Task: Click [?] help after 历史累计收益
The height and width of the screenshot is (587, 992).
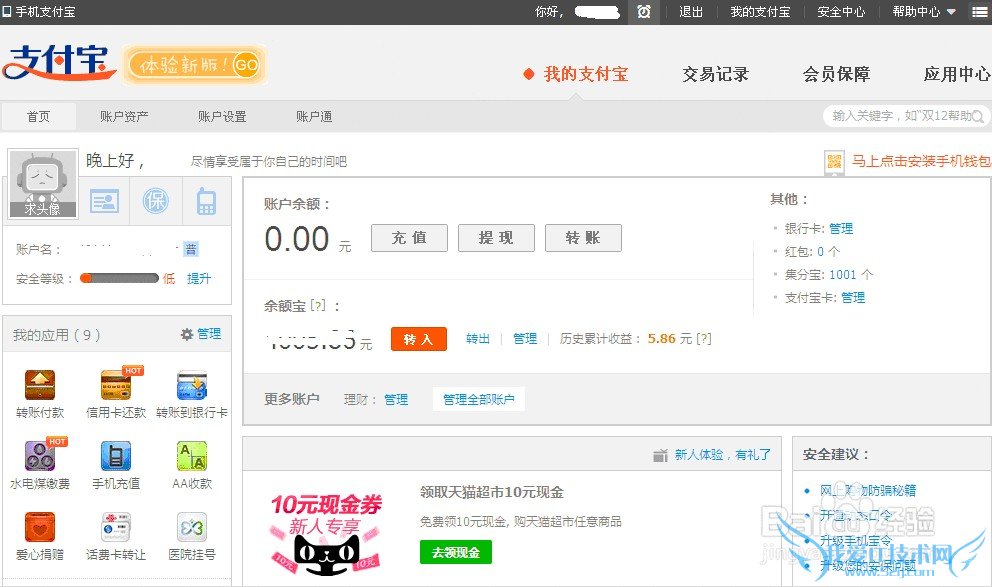Action: 704,339
